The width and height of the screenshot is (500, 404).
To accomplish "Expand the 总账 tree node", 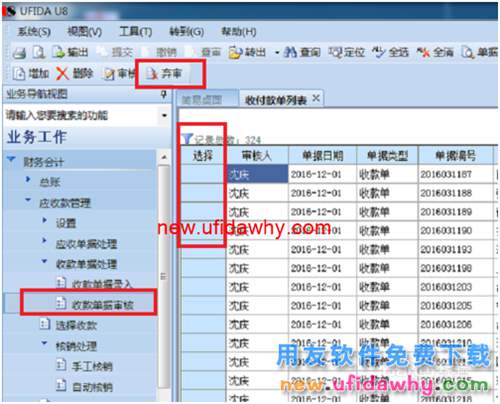I will tap(28, 180).
